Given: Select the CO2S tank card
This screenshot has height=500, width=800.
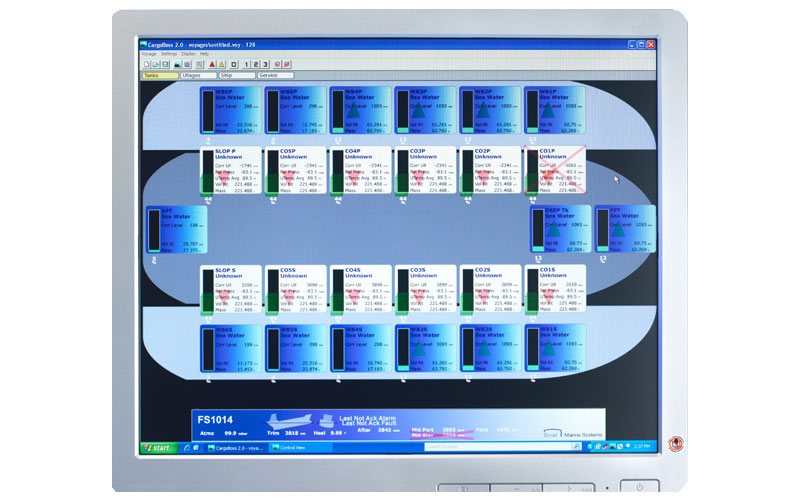Looking at the screenshot, I should [x=490, y=289].
